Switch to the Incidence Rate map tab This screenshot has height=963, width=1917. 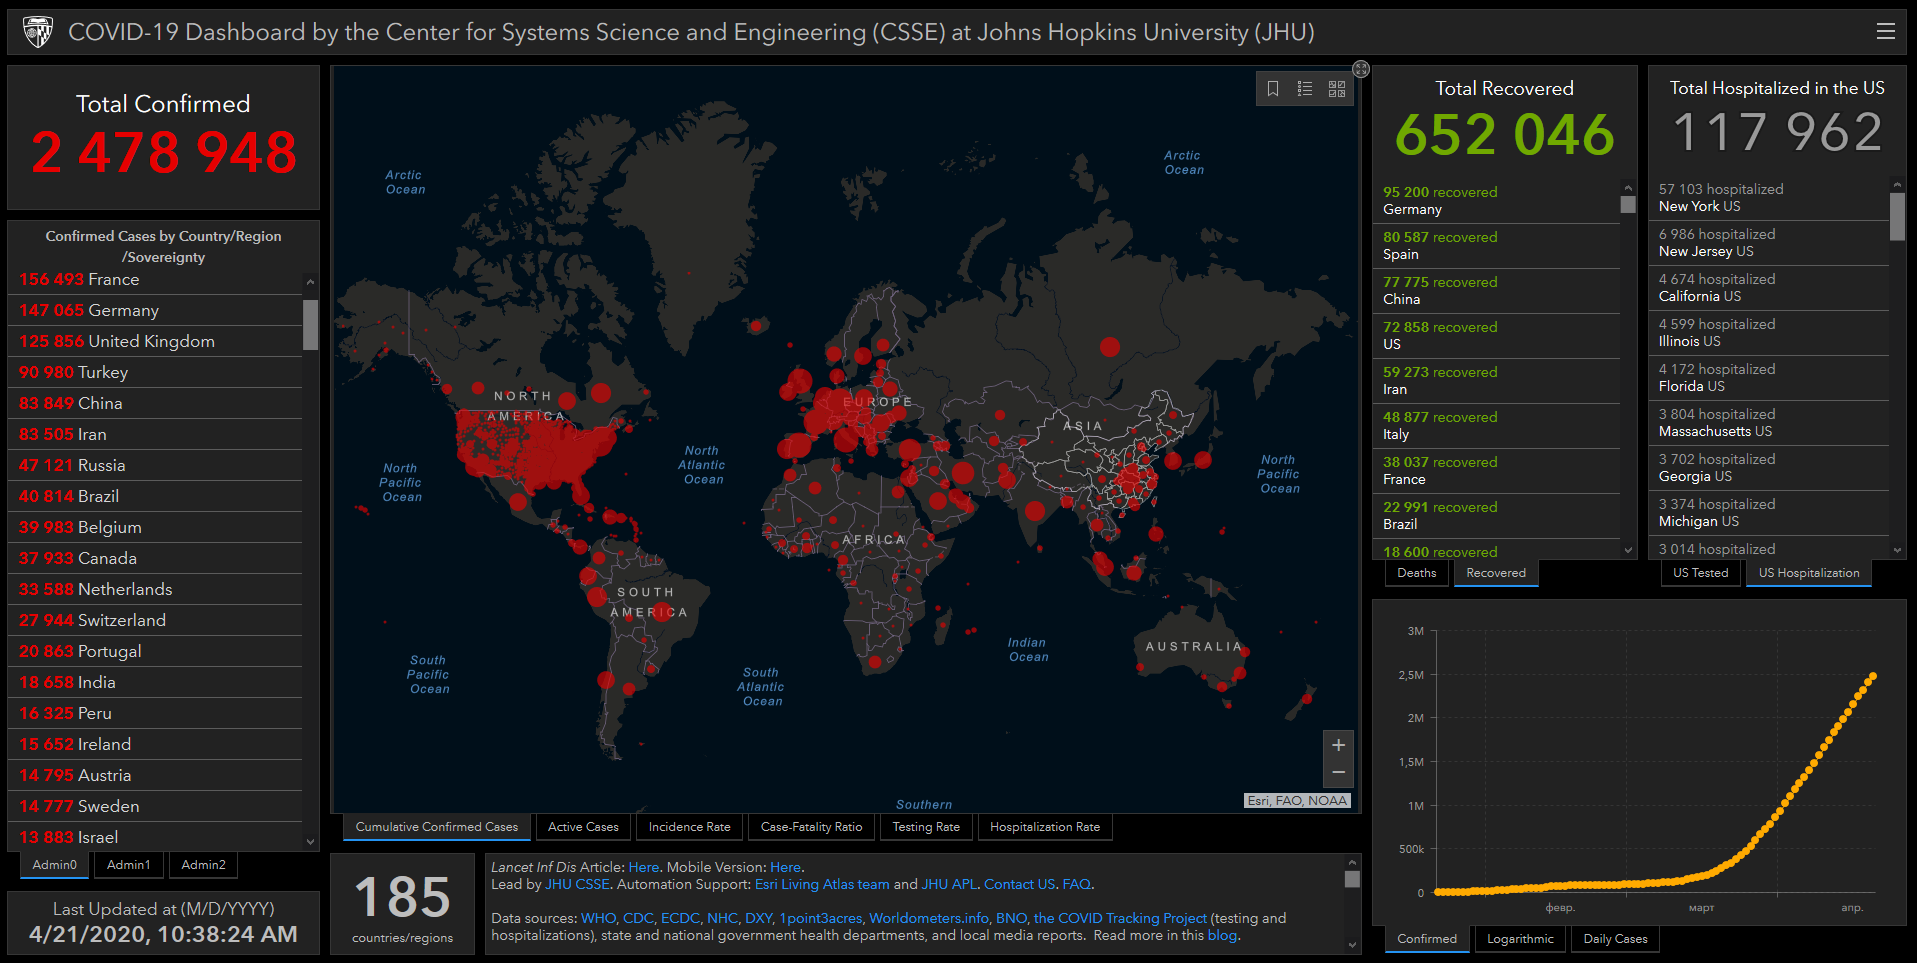coord(689,827)
